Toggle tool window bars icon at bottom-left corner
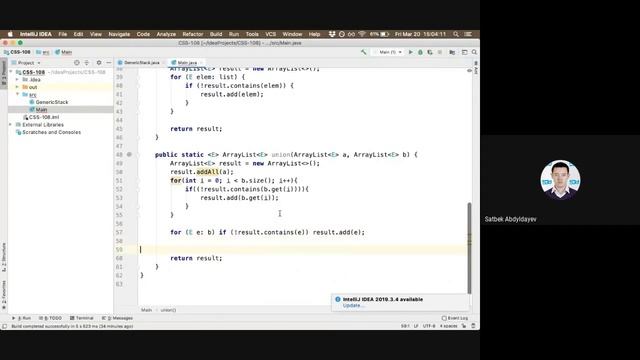The image size is (640, 360). 4,326
